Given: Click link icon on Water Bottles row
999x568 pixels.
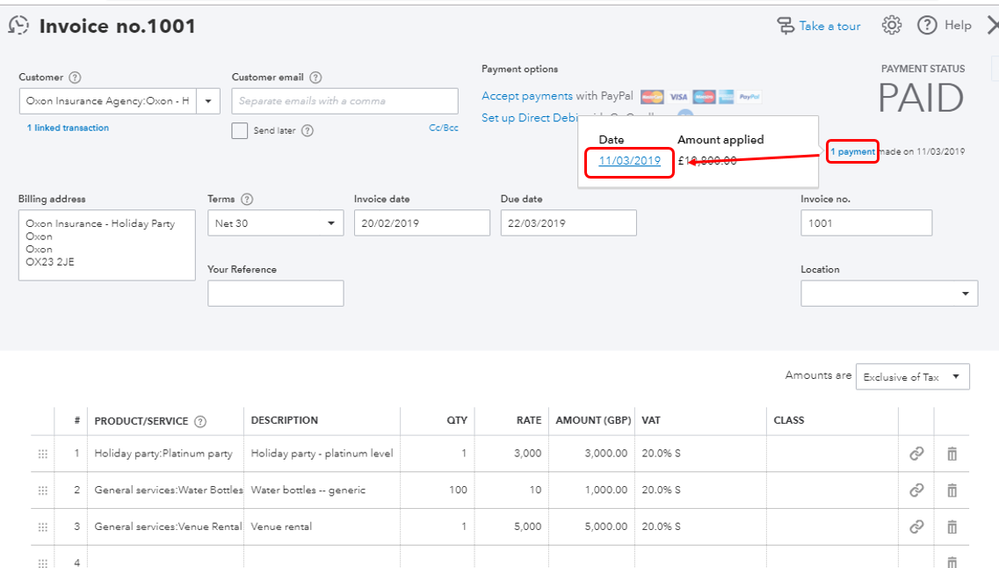Looking at the screenshot, I should (x=916, y=490).
